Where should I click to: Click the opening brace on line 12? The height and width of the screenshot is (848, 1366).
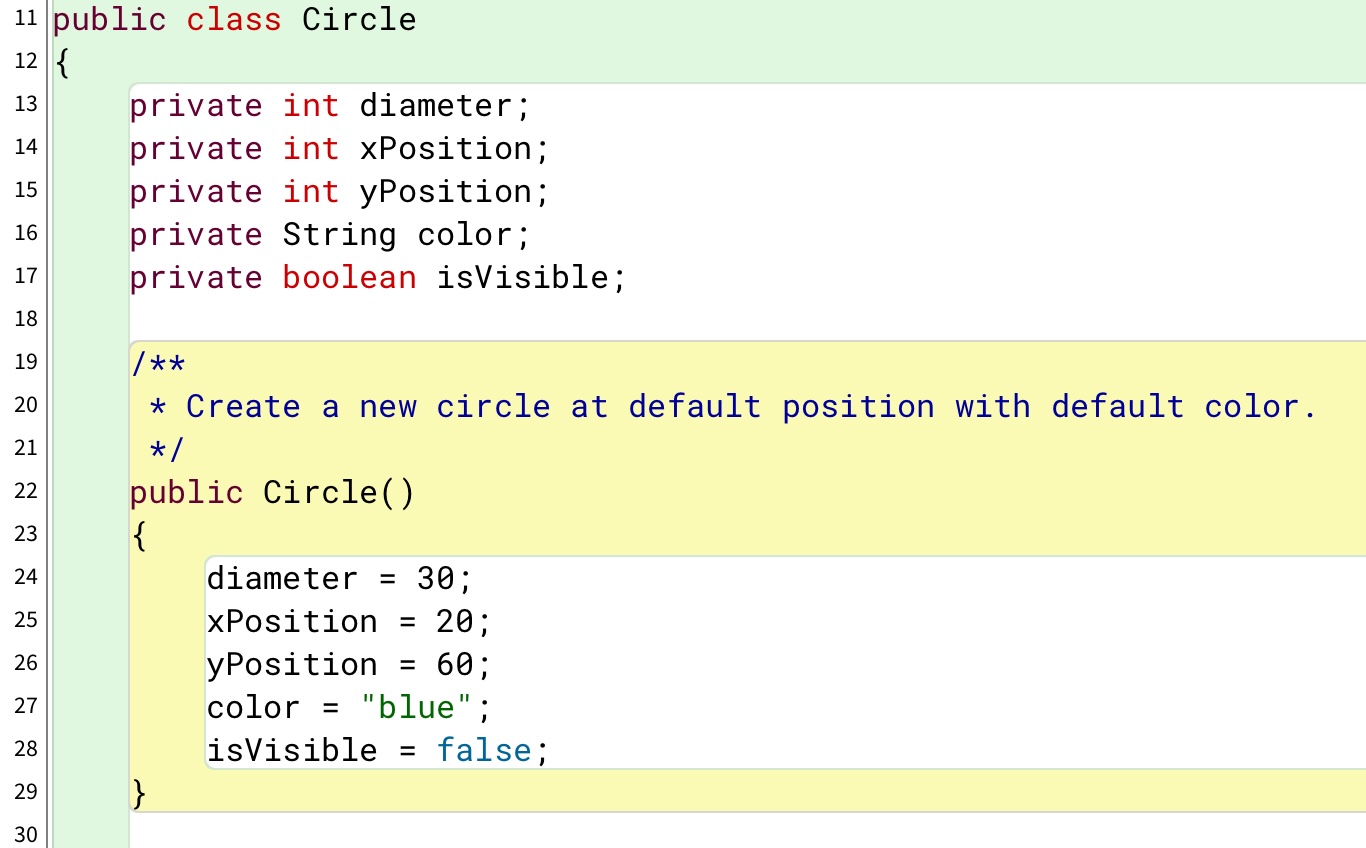[62, 64]
